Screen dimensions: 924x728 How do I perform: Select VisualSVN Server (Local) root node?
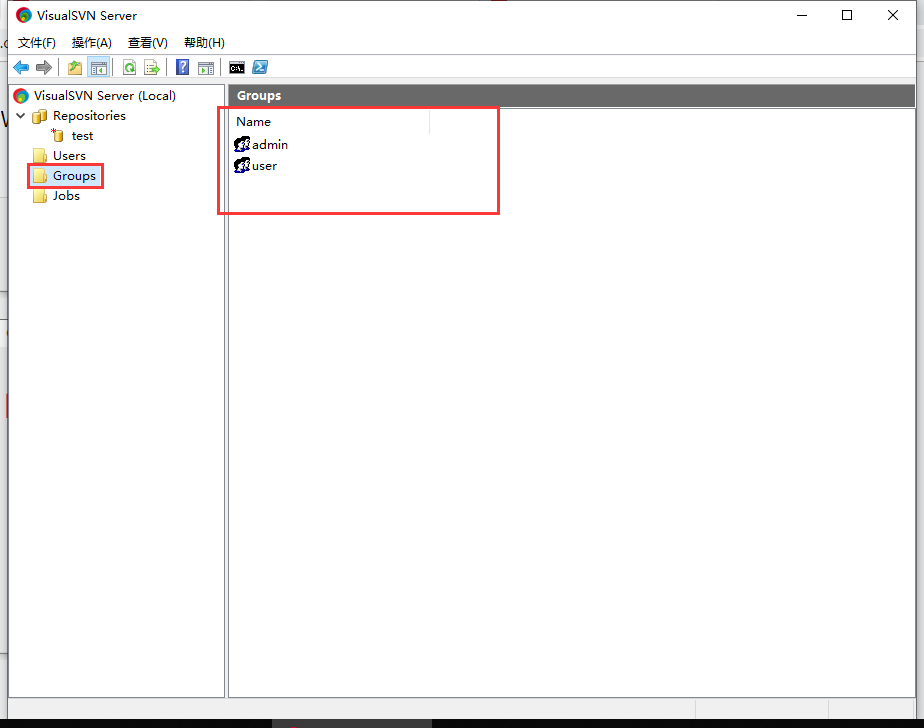[105, 95]
